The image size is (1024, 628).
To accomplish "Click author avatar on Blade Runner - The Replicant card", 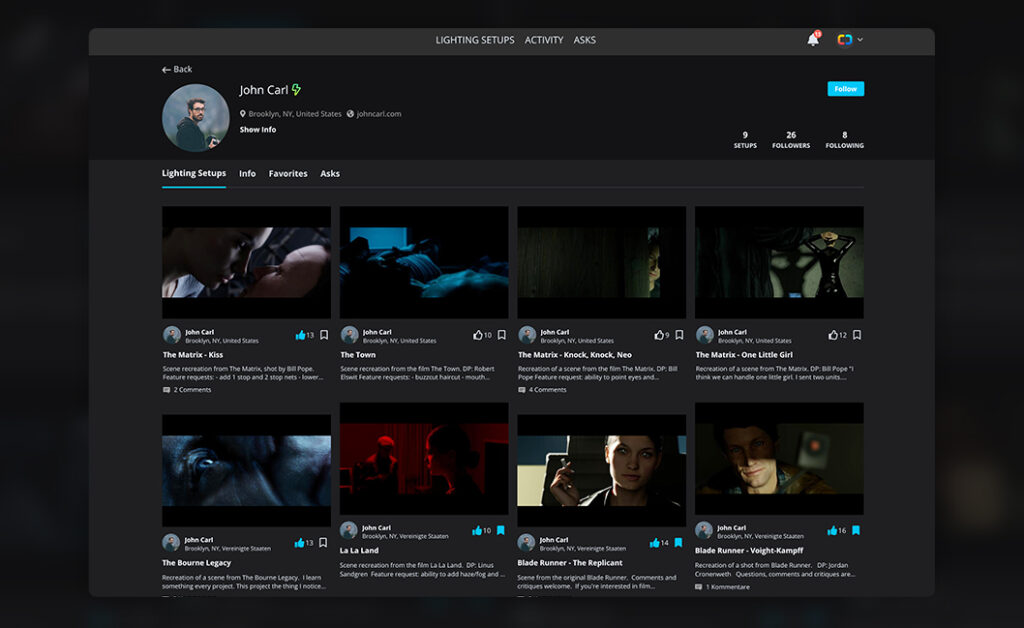I will (x=526, y=542).
